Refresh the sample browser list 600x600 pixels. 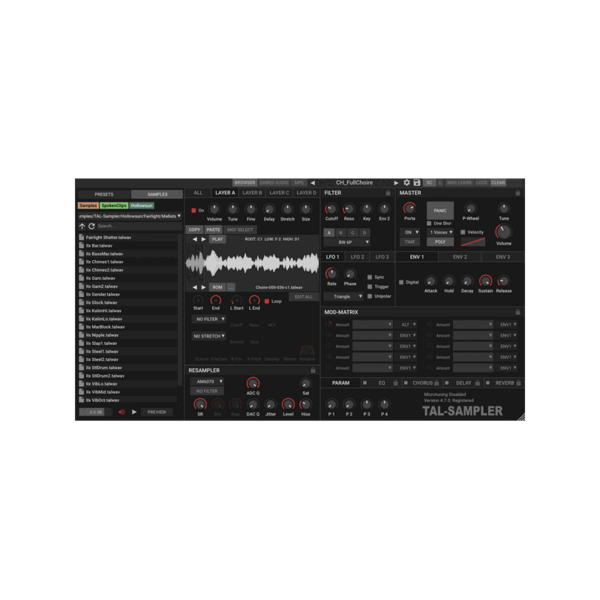point(91,226)
